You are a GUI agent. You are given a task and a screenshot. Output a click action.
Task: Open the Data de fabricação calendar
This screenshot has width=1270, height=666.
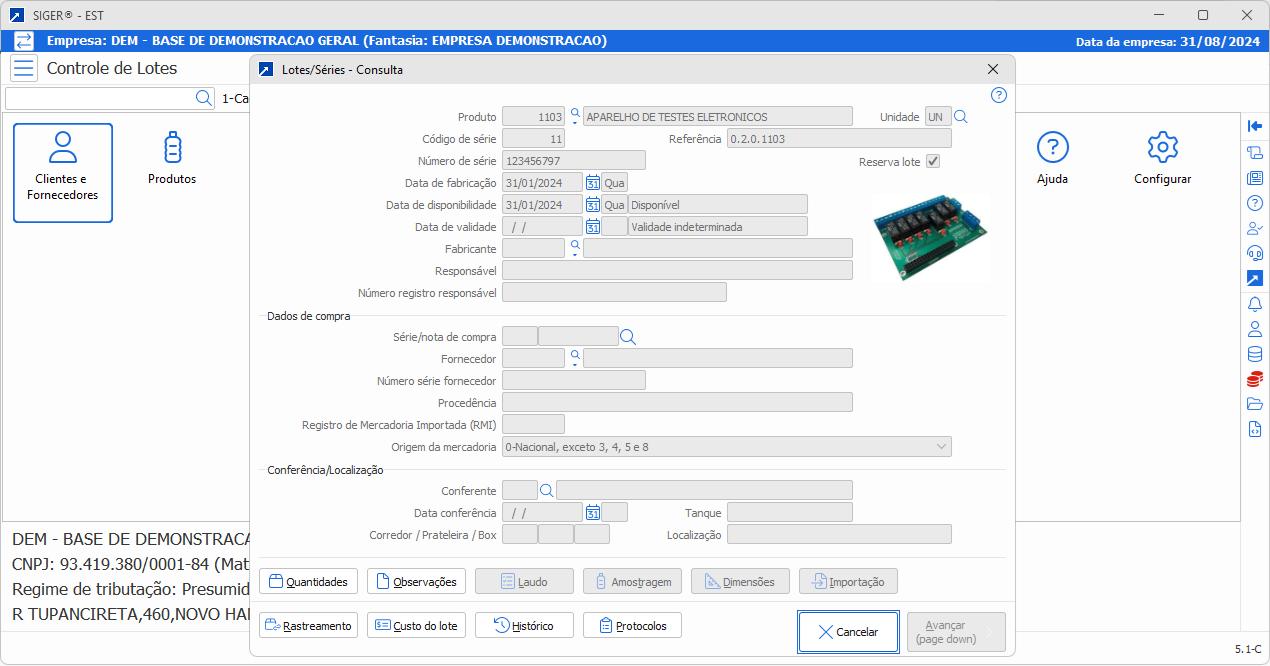pos(593,183)
